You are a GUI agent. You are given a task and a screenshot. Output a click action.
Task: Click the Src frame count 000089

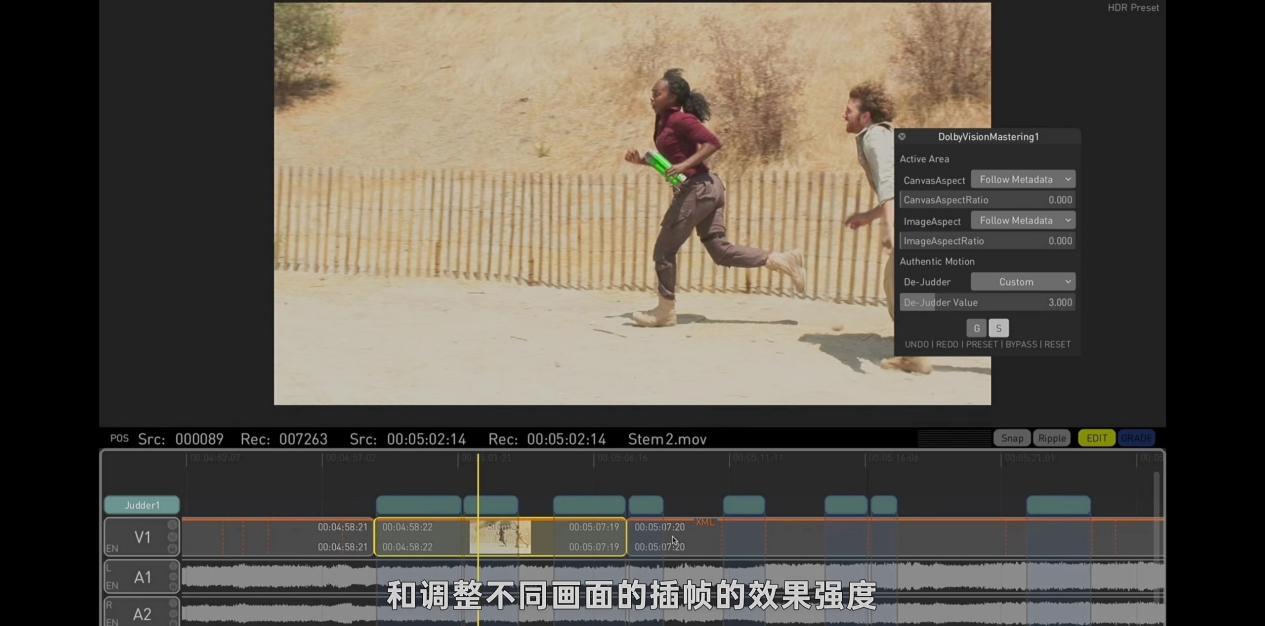click(199, 439)
